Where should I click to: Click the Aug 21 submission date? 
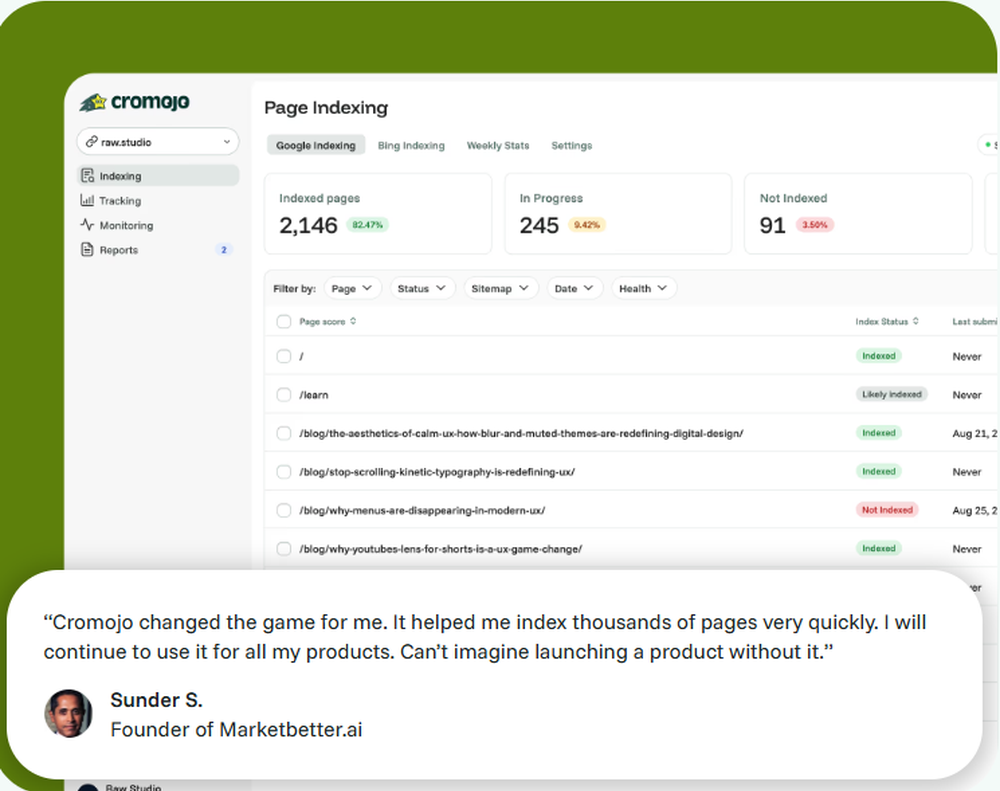974,433
